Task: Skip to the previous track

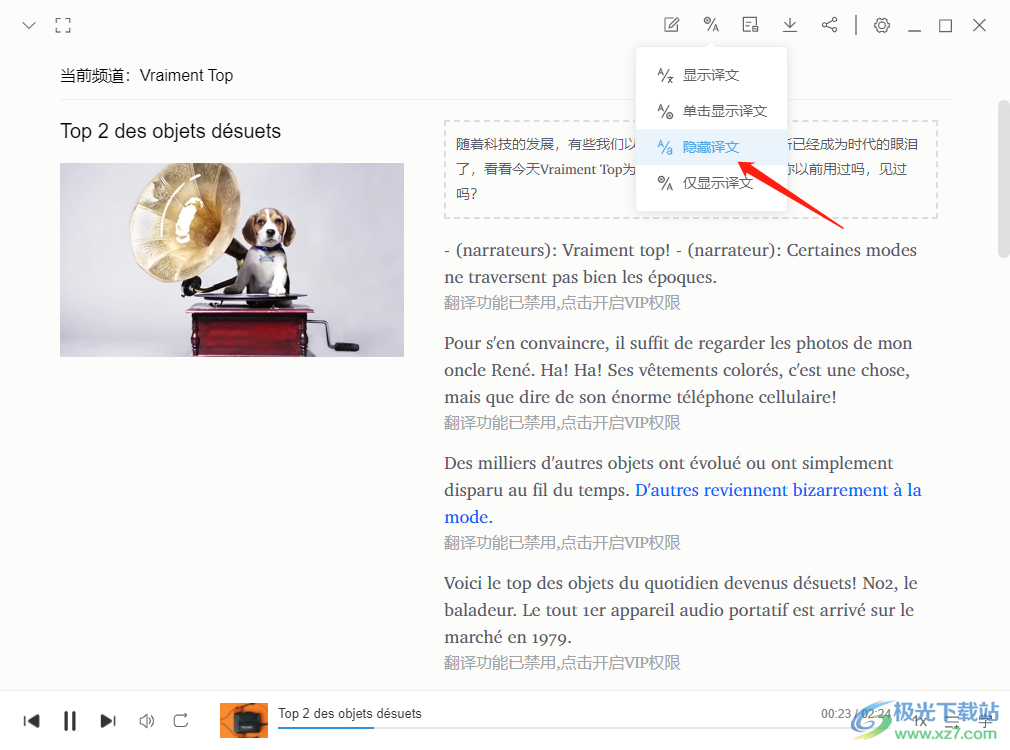Action: click(31, 720)
